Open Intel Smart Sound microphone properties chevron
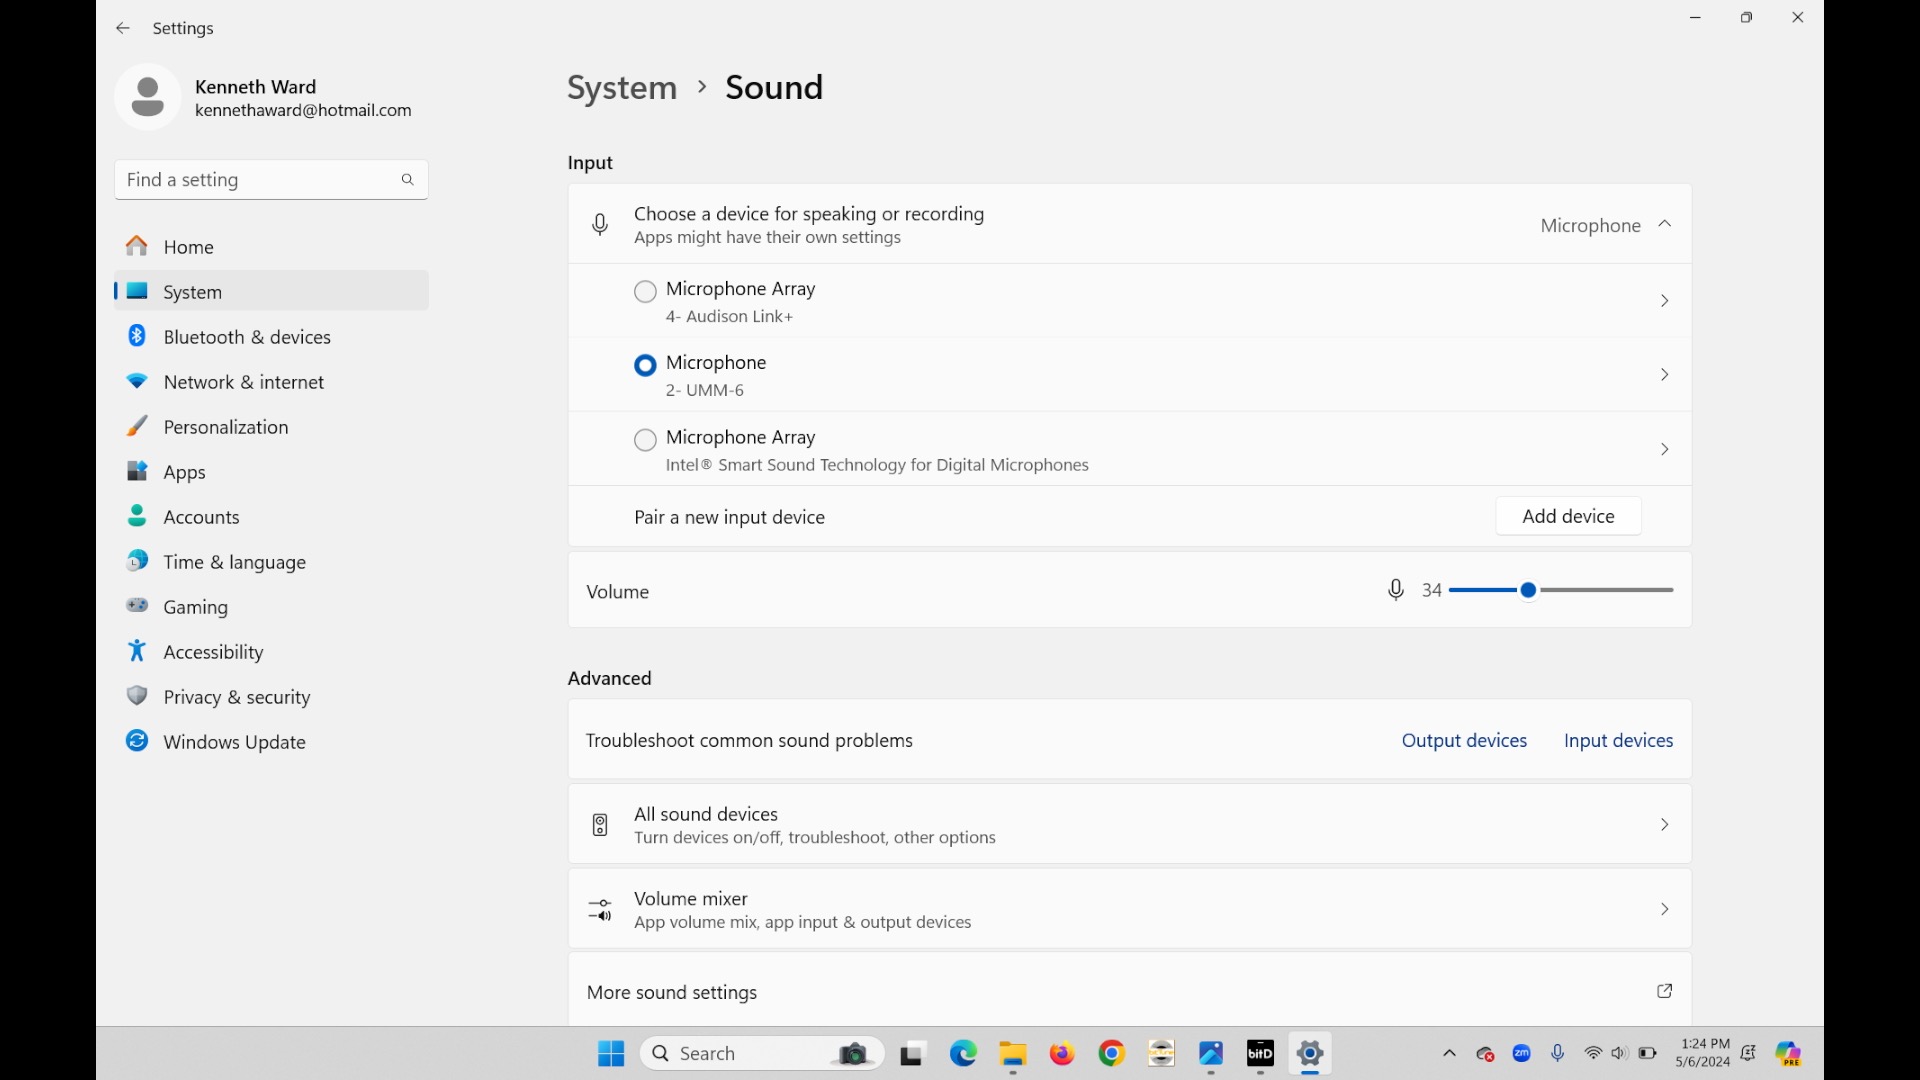Image resolution: width=1920 pixels, height=1080 pixels. (x=1665, y=450)
